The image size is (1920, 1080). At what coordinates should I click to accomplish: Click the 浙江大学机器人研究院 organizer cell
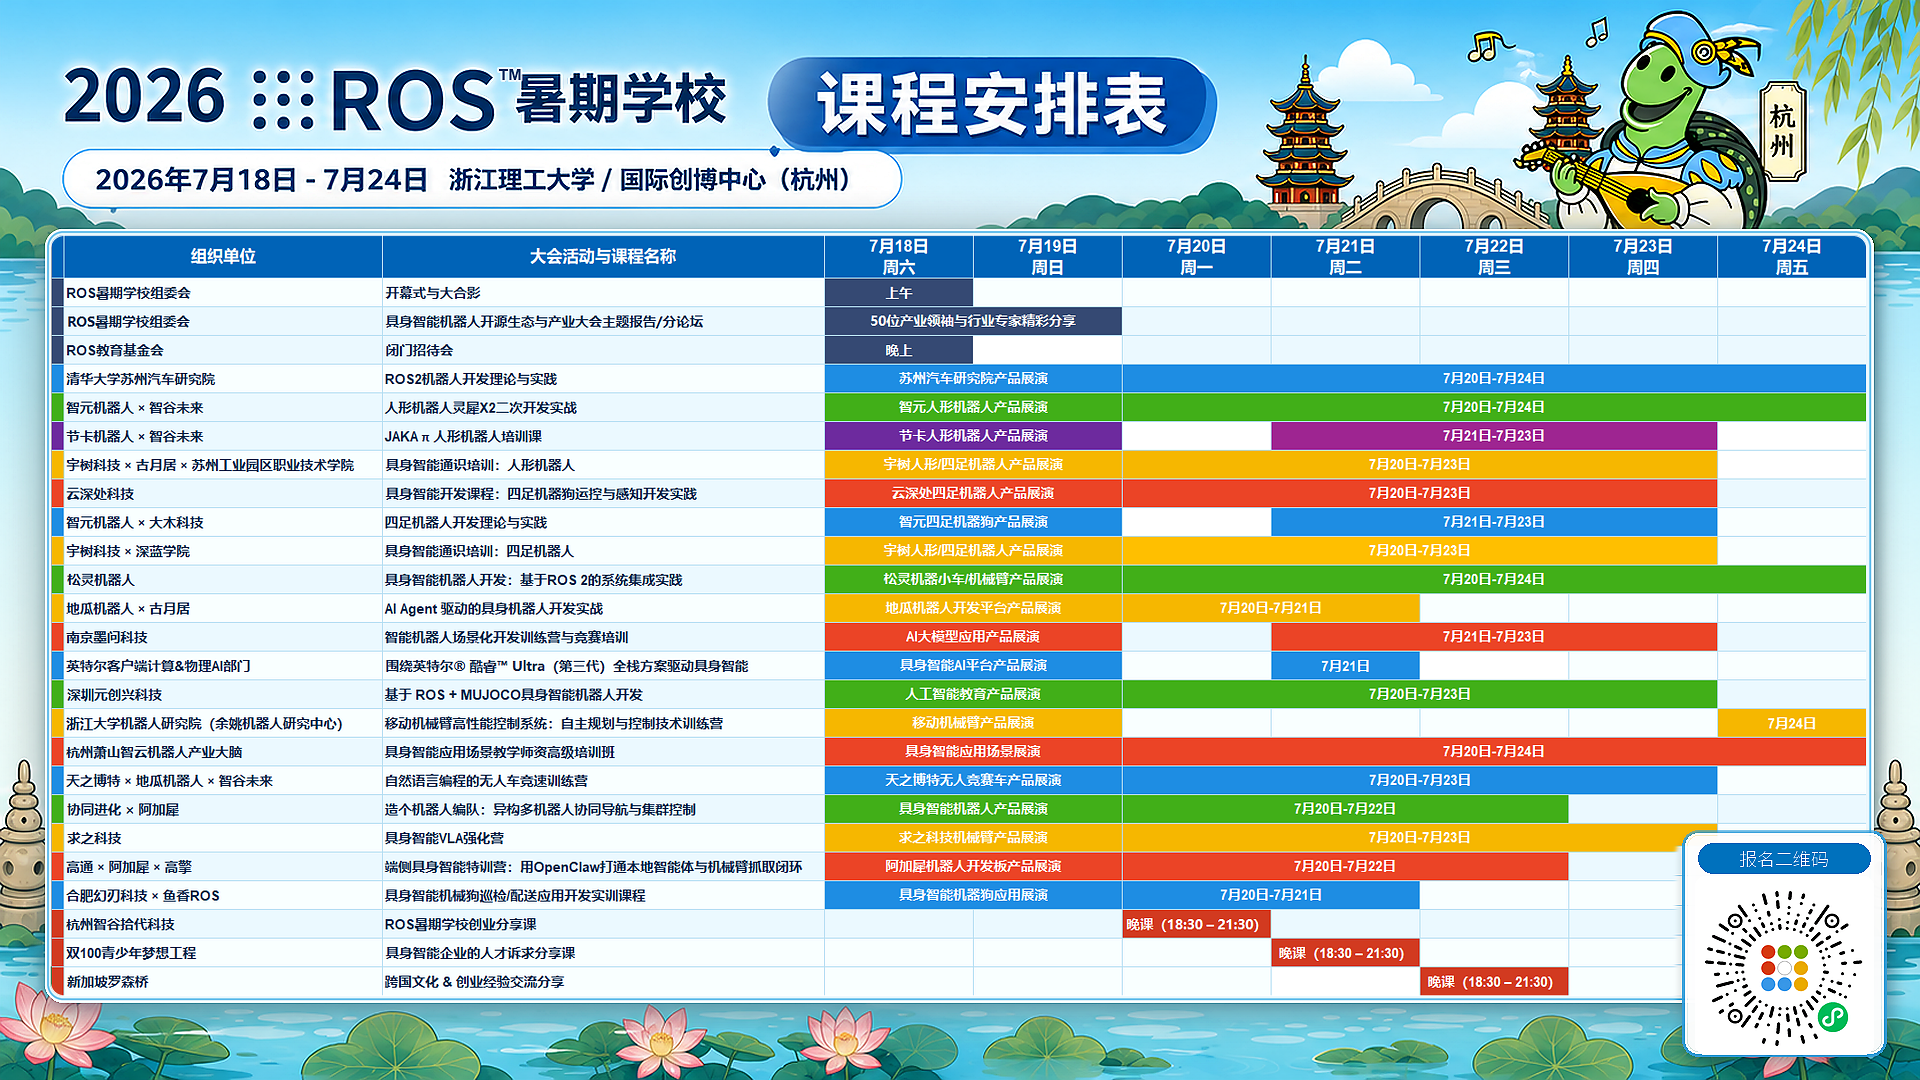(x=223, y=723)
